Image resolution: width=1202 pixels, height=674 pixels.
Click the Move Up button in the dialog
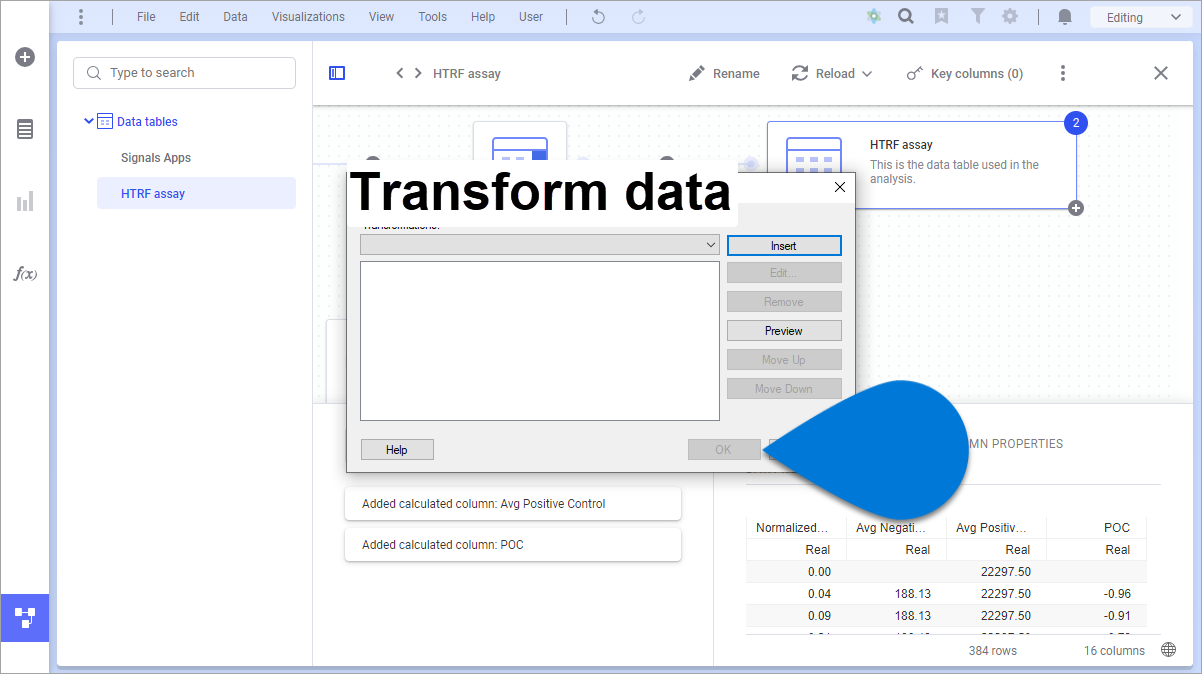tap(784, 360)
